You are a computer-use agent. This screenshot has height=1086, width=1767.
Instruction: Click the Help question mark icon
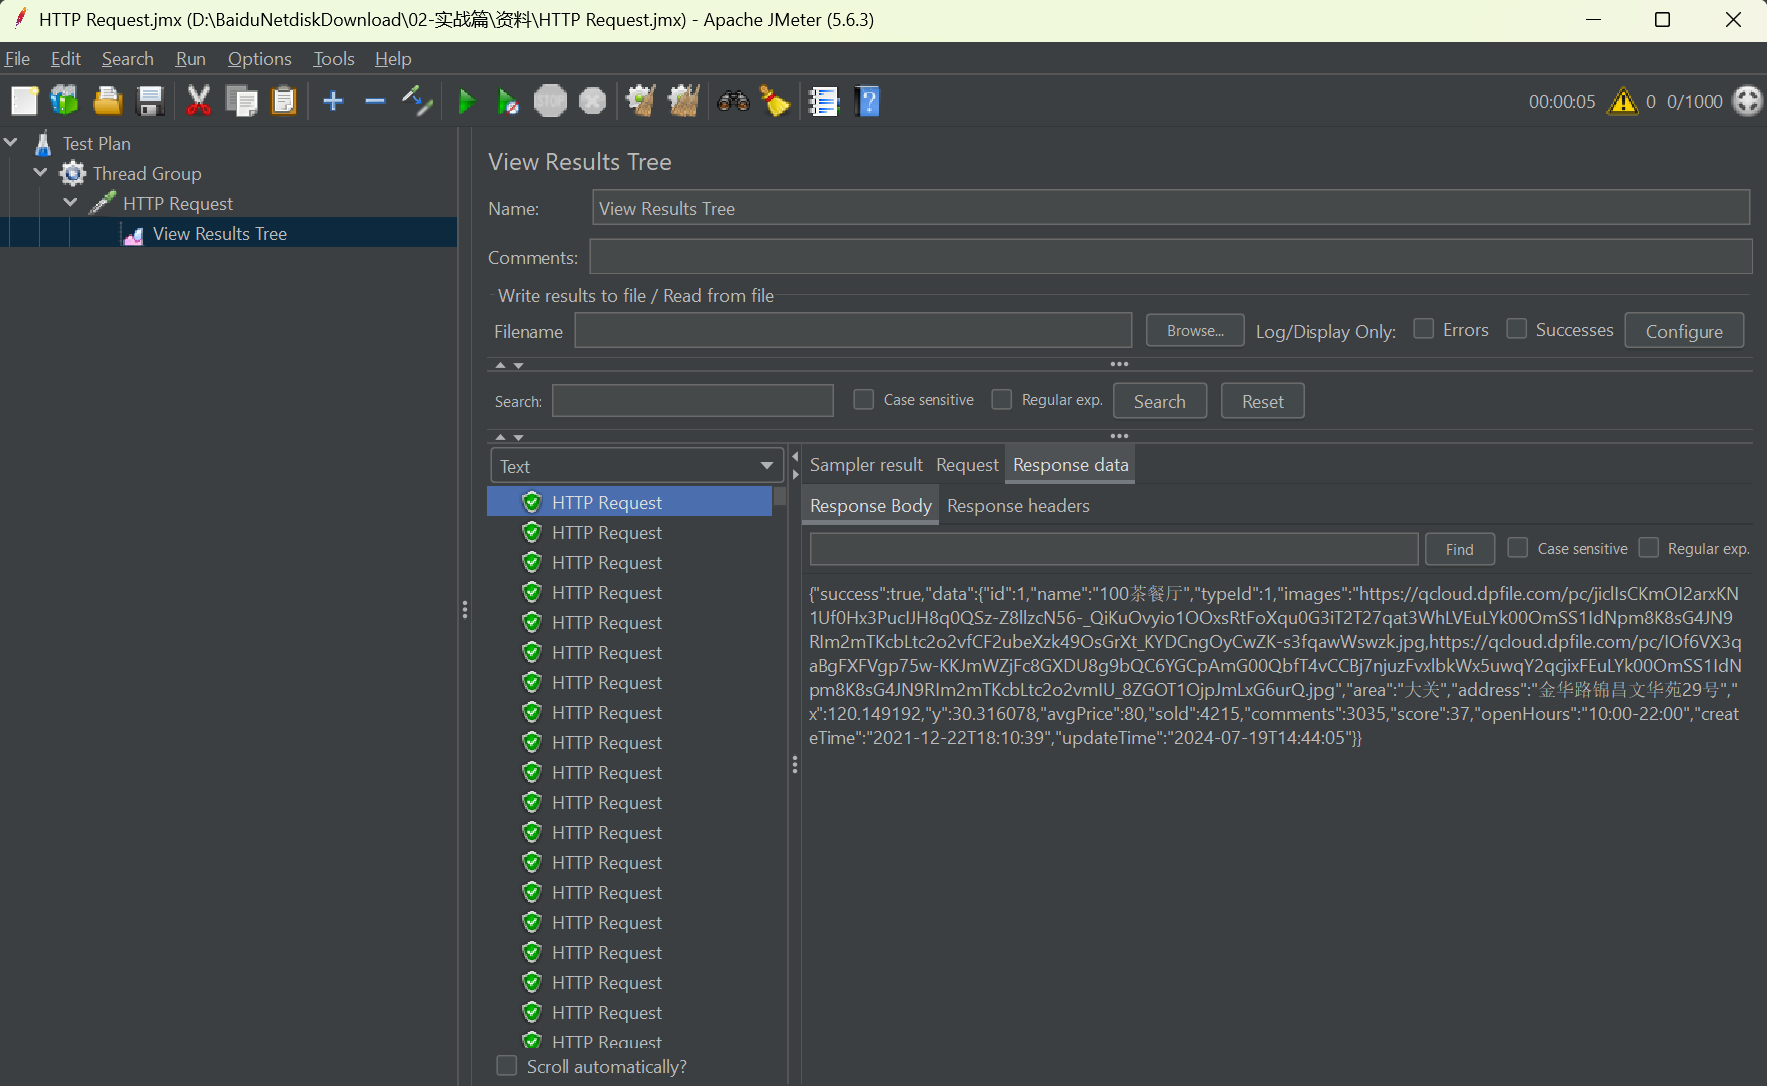pos(868,101)
